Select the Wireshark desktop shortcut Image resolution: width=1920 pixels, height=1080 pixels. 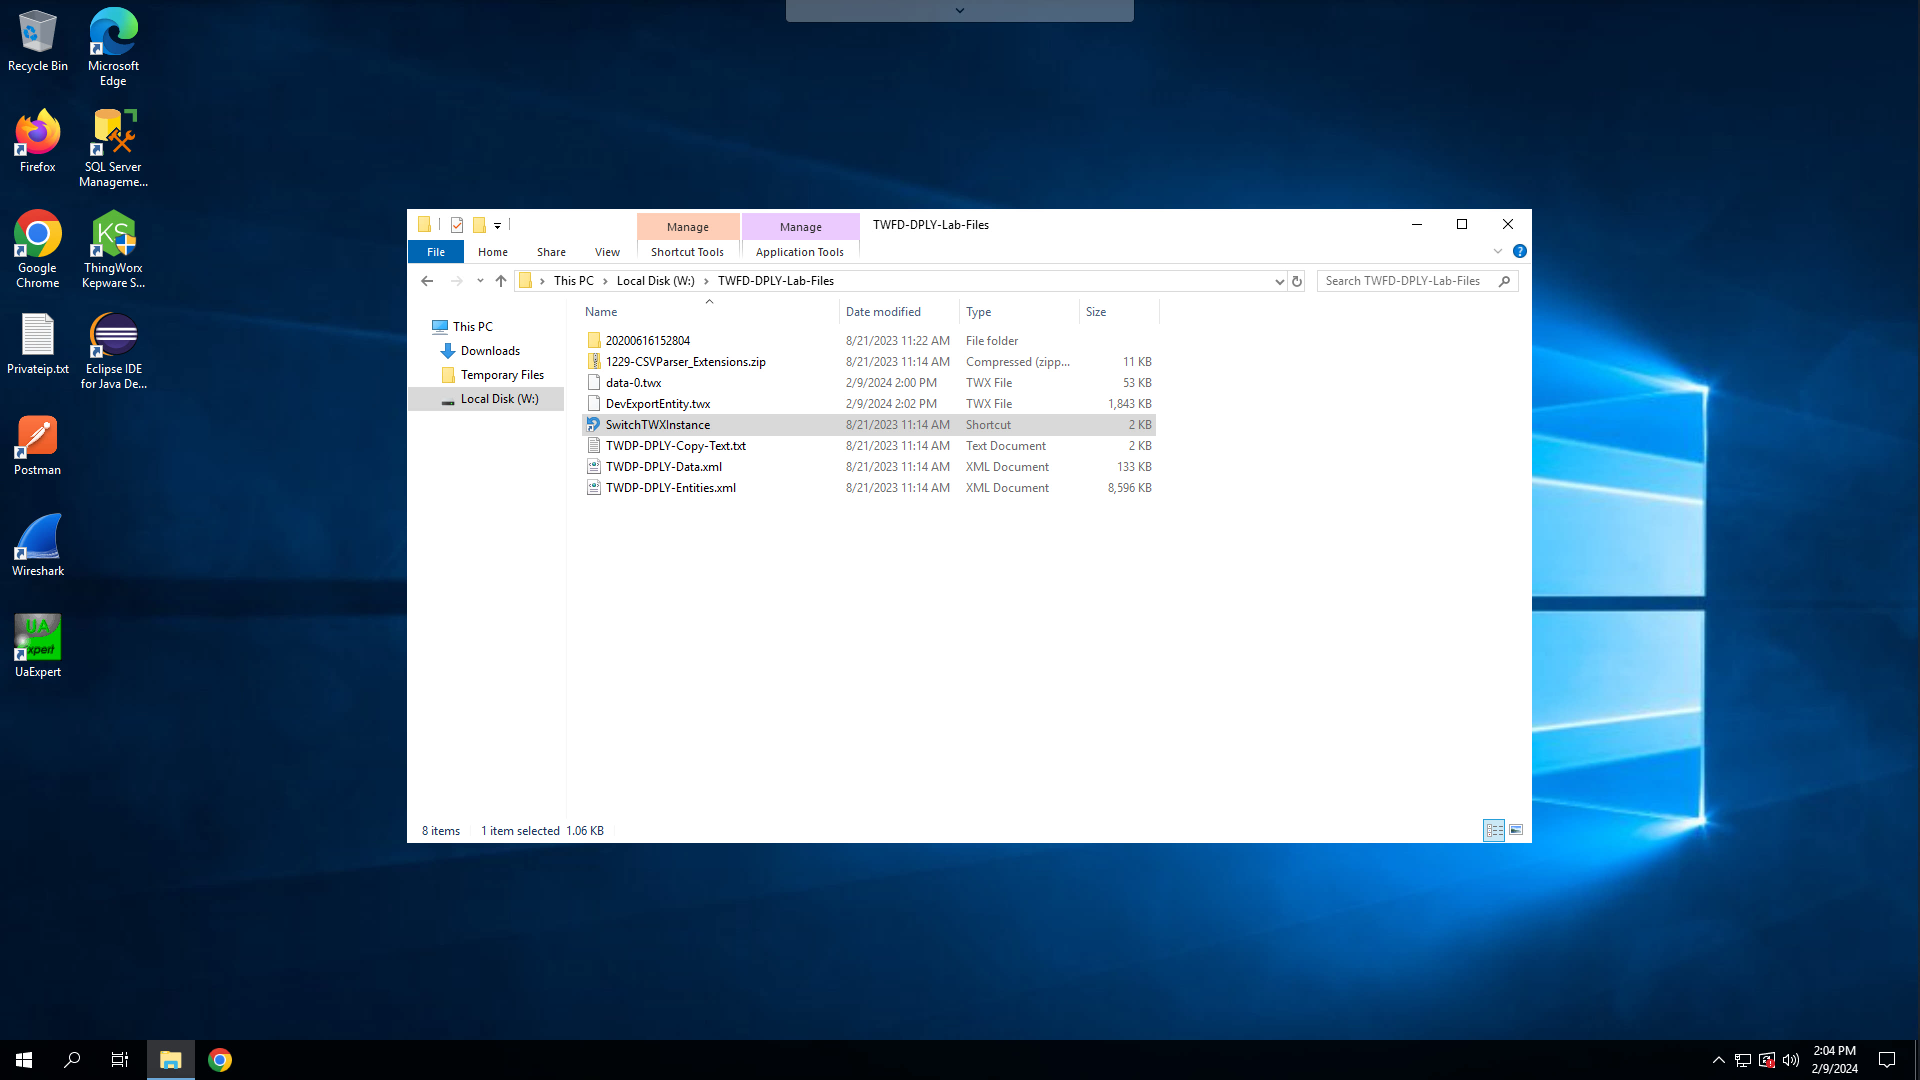38,546
